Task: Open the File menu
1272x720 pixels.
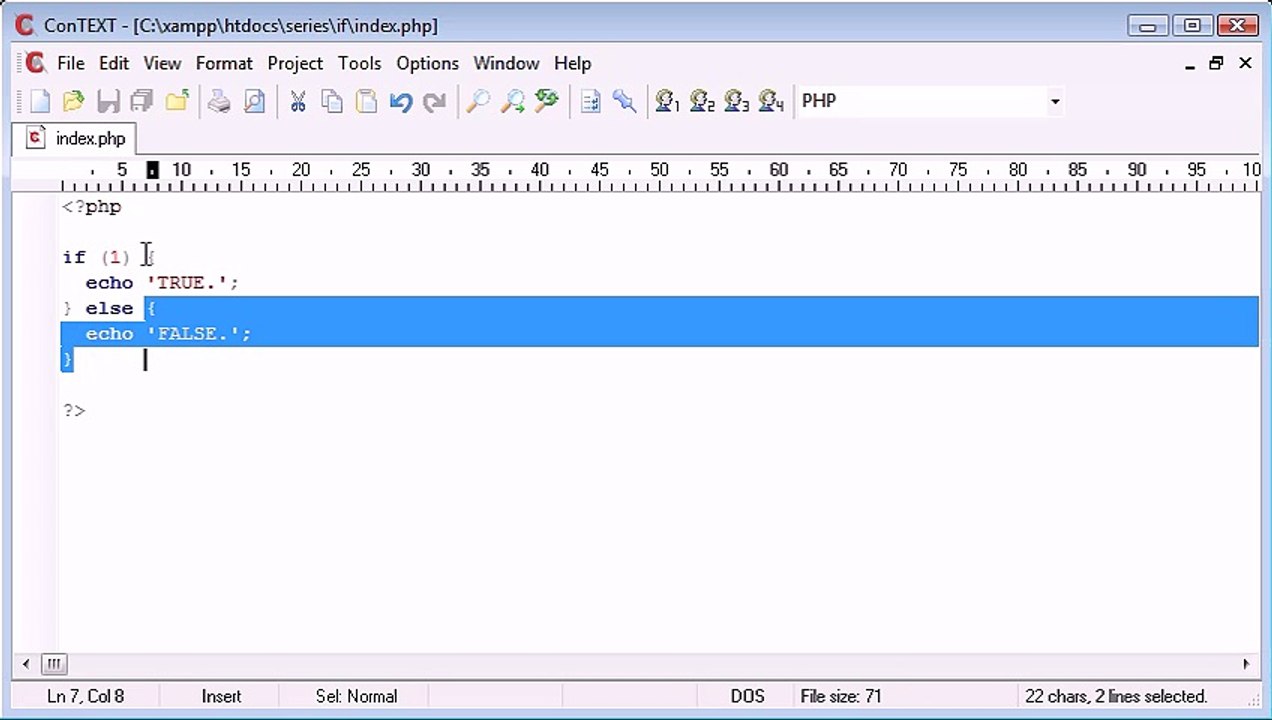Action: [x=70, y=63]
